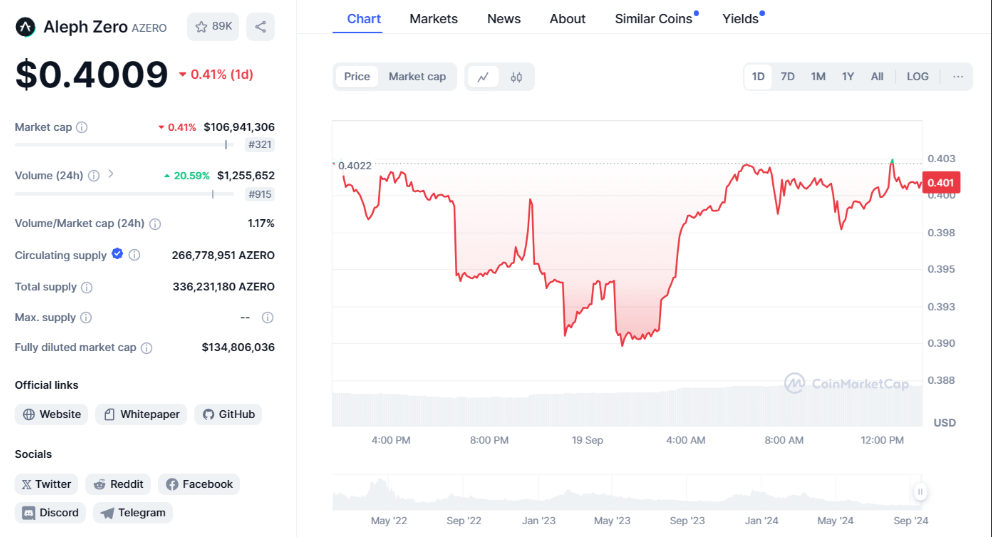992x537 pixels.
Task: Click info icon beside Max supply dashes
Action: (x=268, y=318)
